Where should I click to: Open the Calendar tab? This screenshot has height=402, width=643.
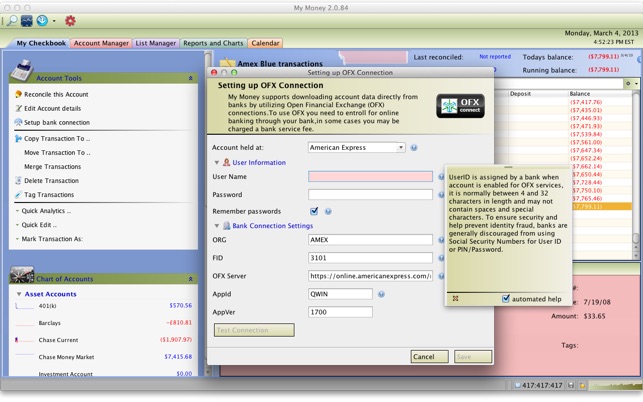click(265, 43)
